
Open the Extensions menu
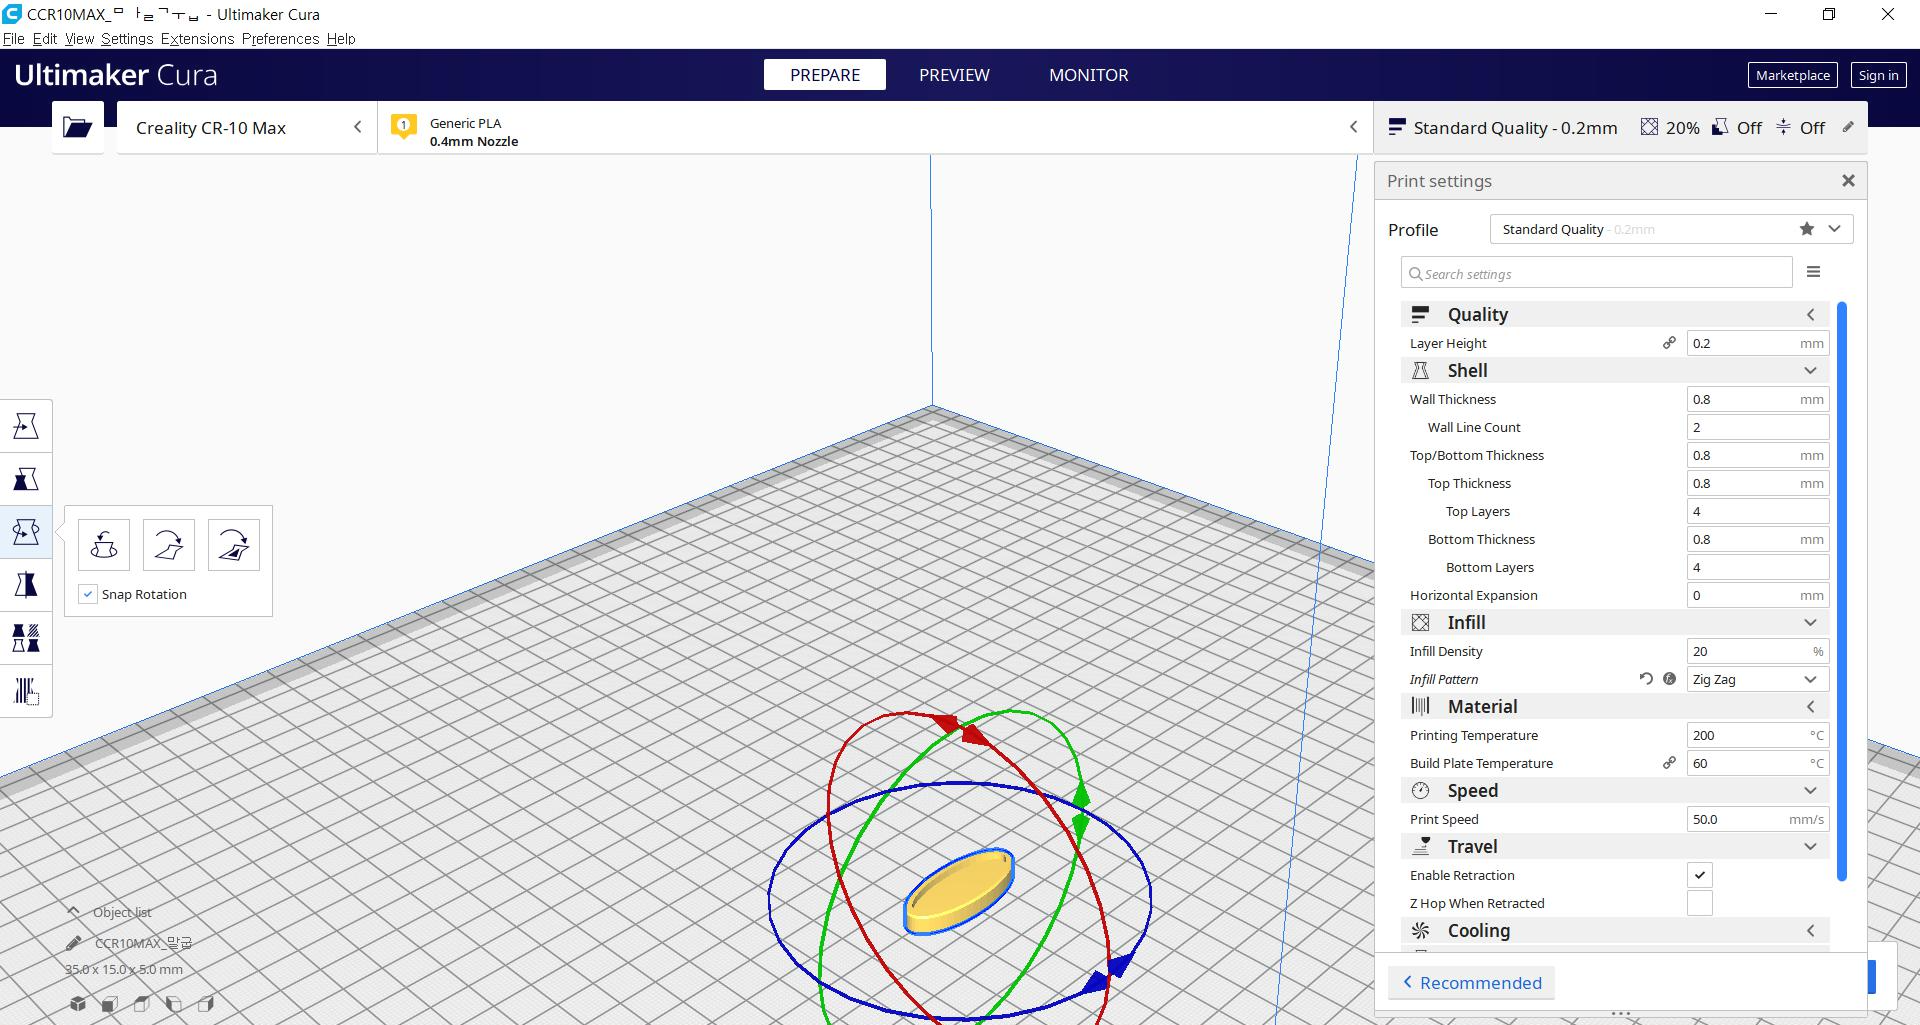click(x=197, y=38)
